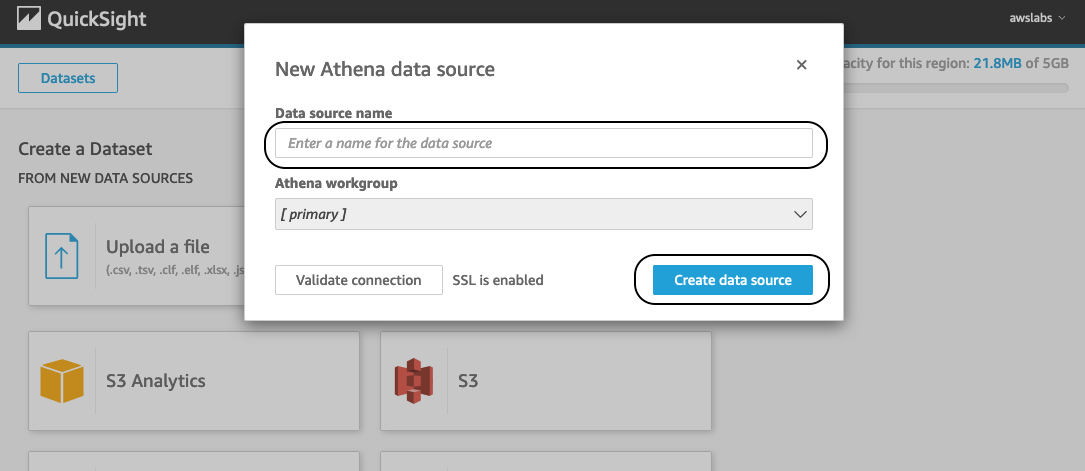Click the QuickSight wordmark in header

[x=97, y=19]
